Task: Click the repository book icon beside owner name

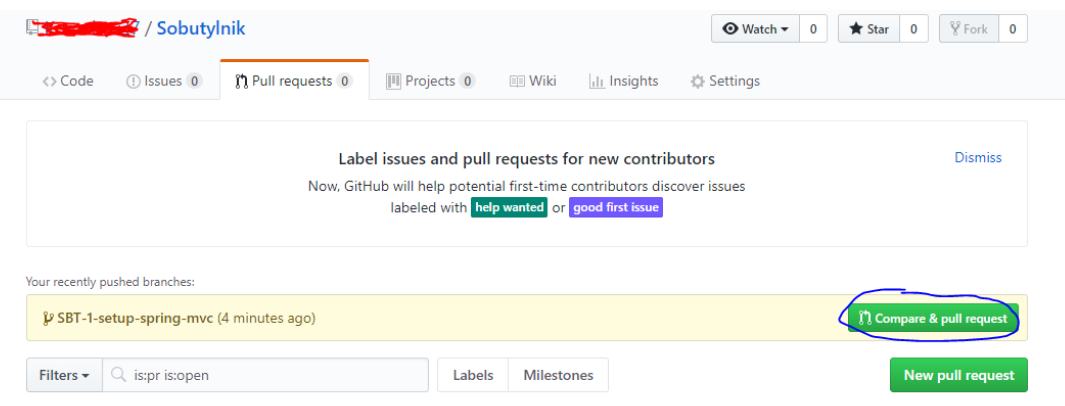Action: click(31, 27)
